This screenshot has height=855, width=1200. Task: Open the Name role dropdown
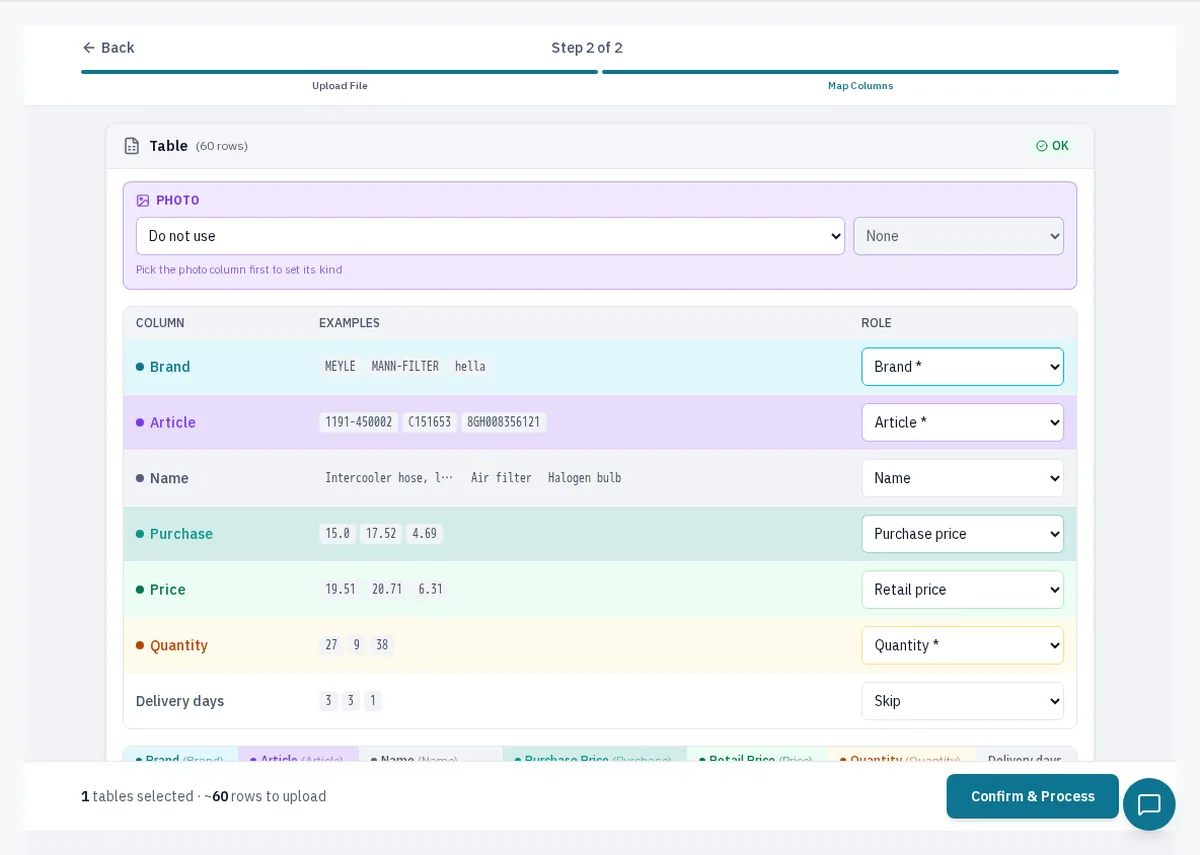962,478
